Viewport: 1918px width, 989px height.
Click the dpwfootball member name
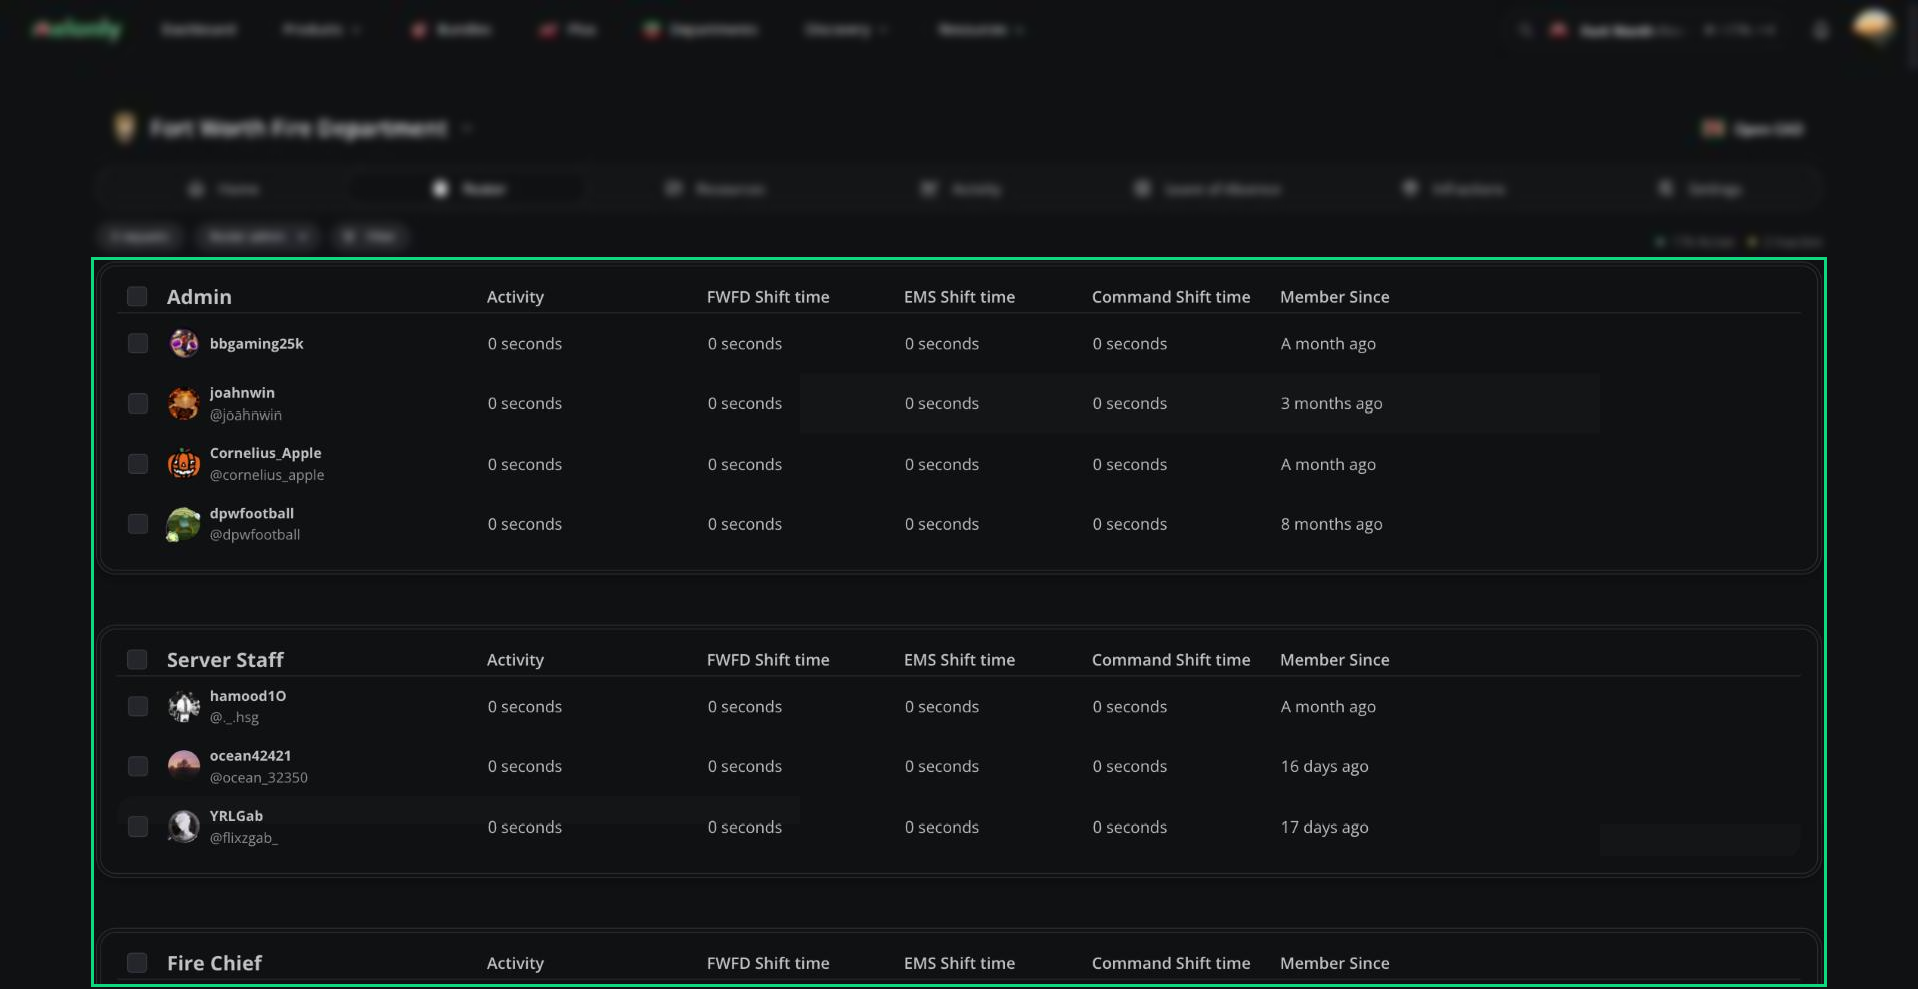[x=252, y=513]
